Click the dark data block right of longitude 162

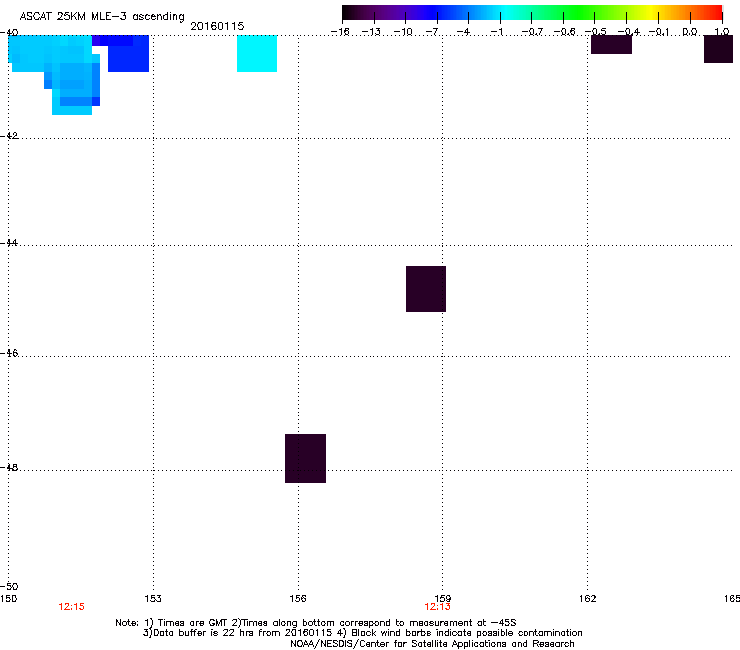click(611, 44)
